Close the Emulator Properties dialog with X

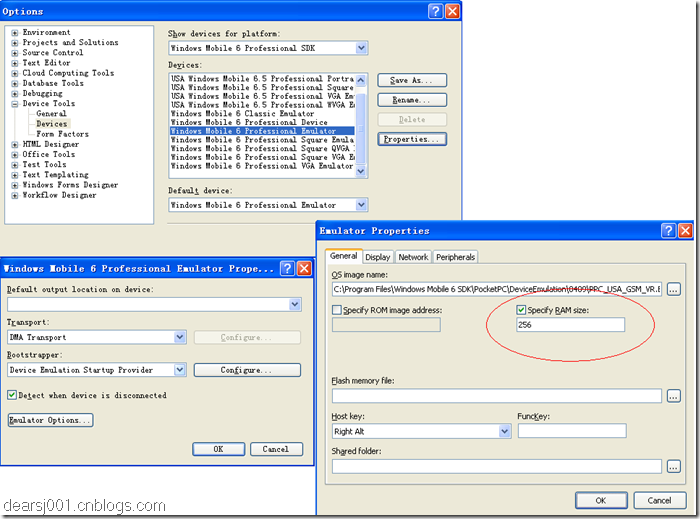tap(685, 230)
